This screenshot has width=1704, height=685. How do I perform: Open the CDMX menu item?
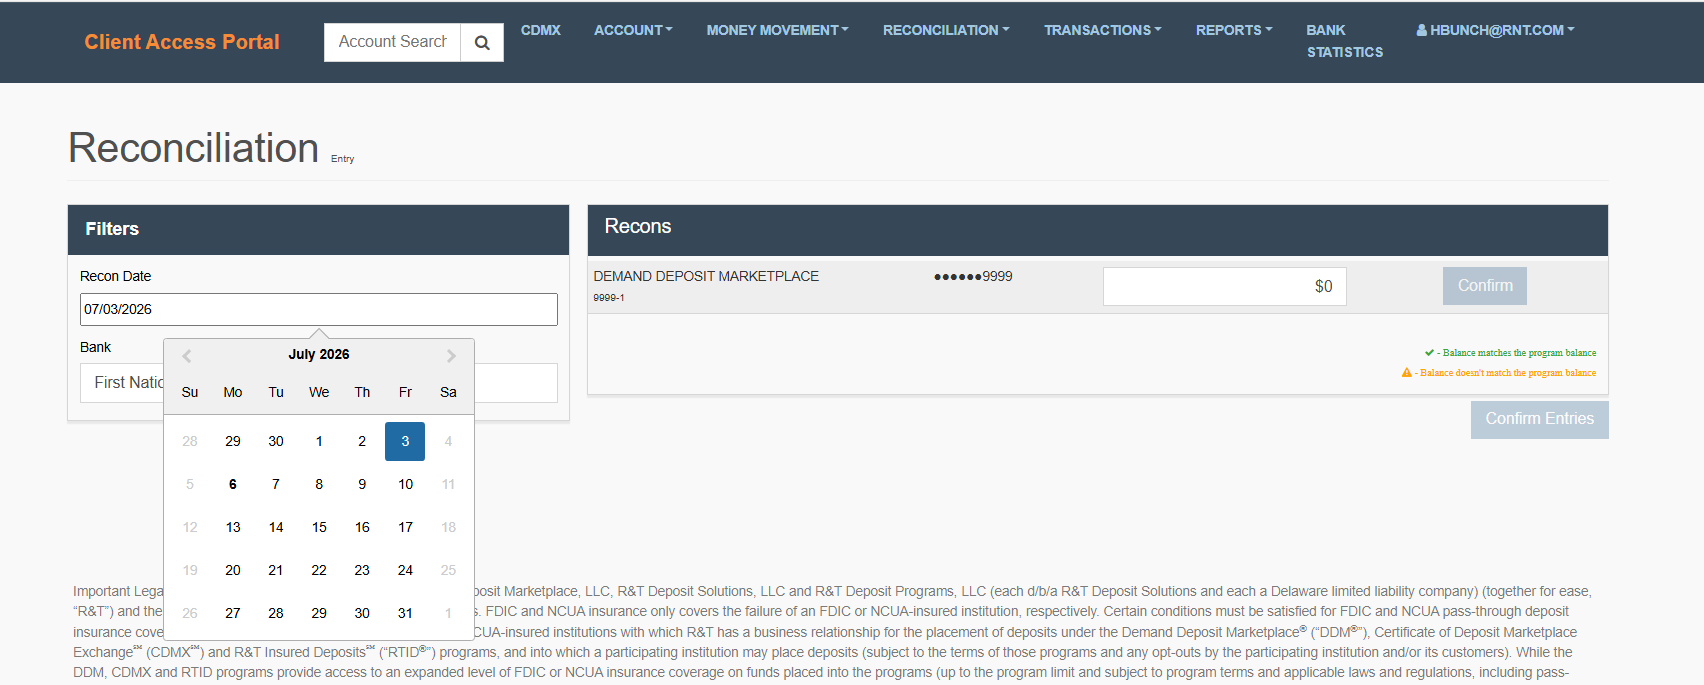point(541,30)
